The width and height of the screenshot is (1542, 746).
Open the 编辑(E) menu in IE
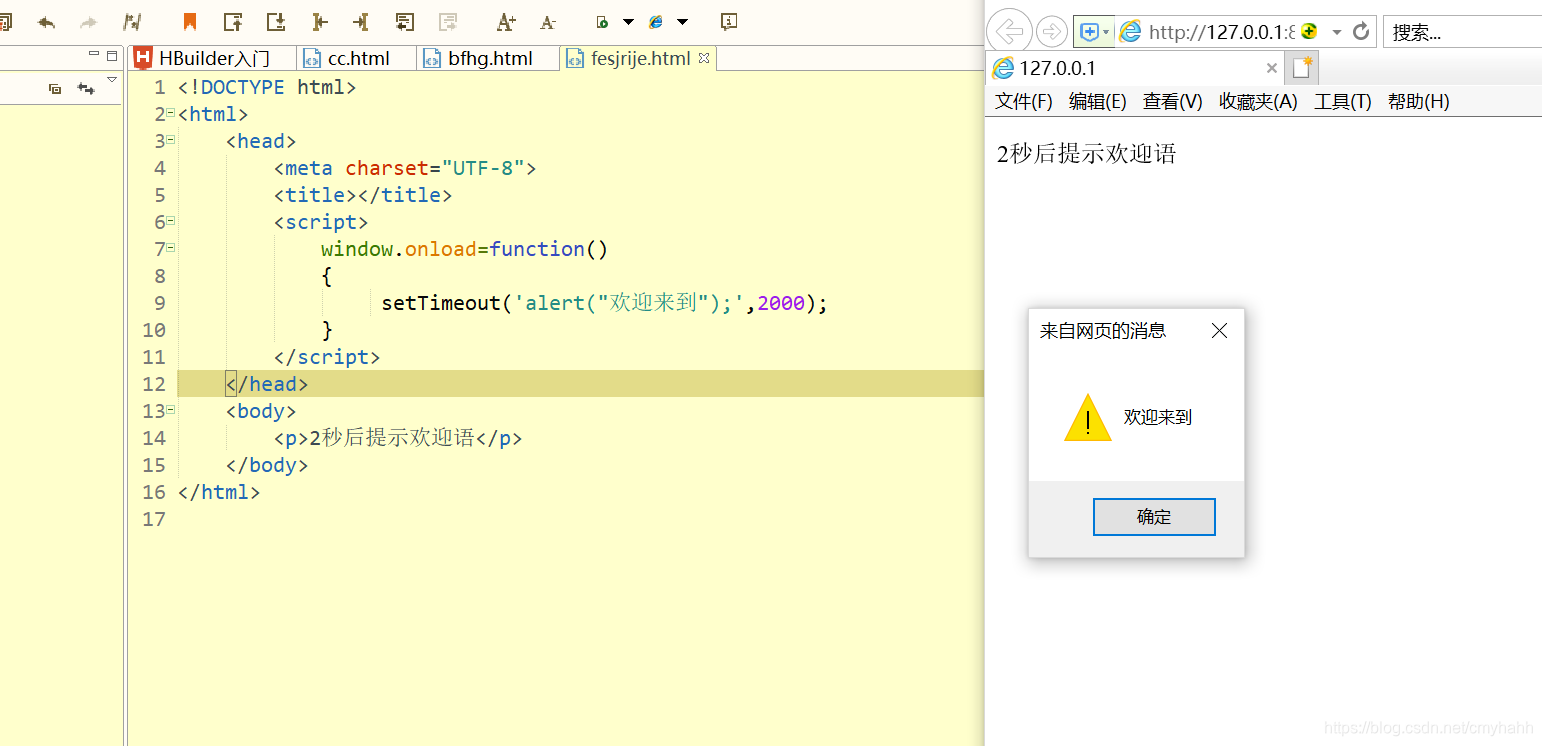click(x=1097, y=101)
